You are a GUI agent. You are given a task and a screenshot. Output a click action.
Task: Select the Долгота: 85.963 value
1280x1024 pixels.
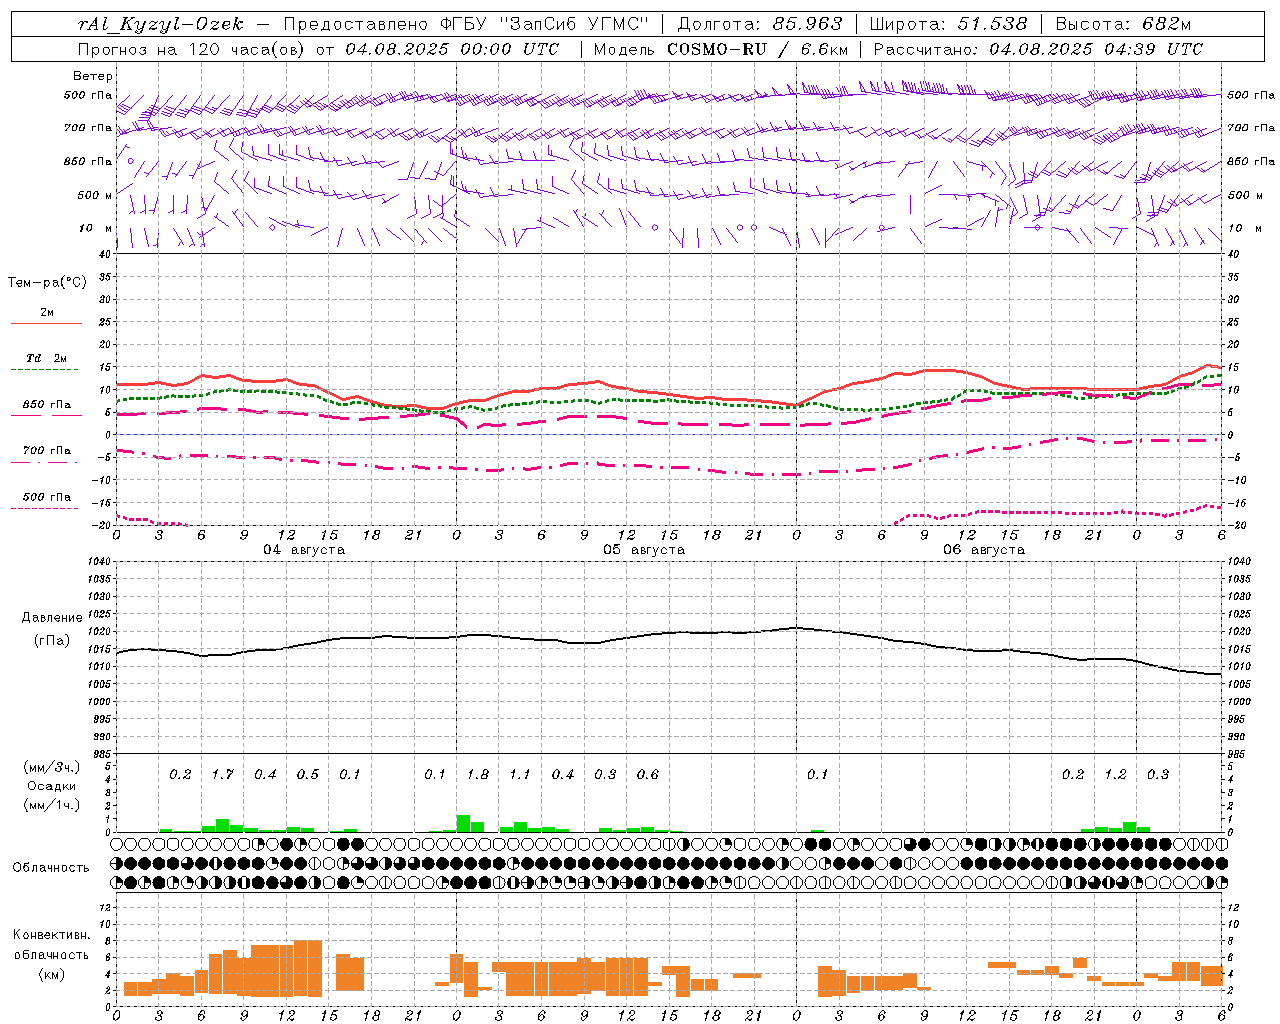pos(760,25)
